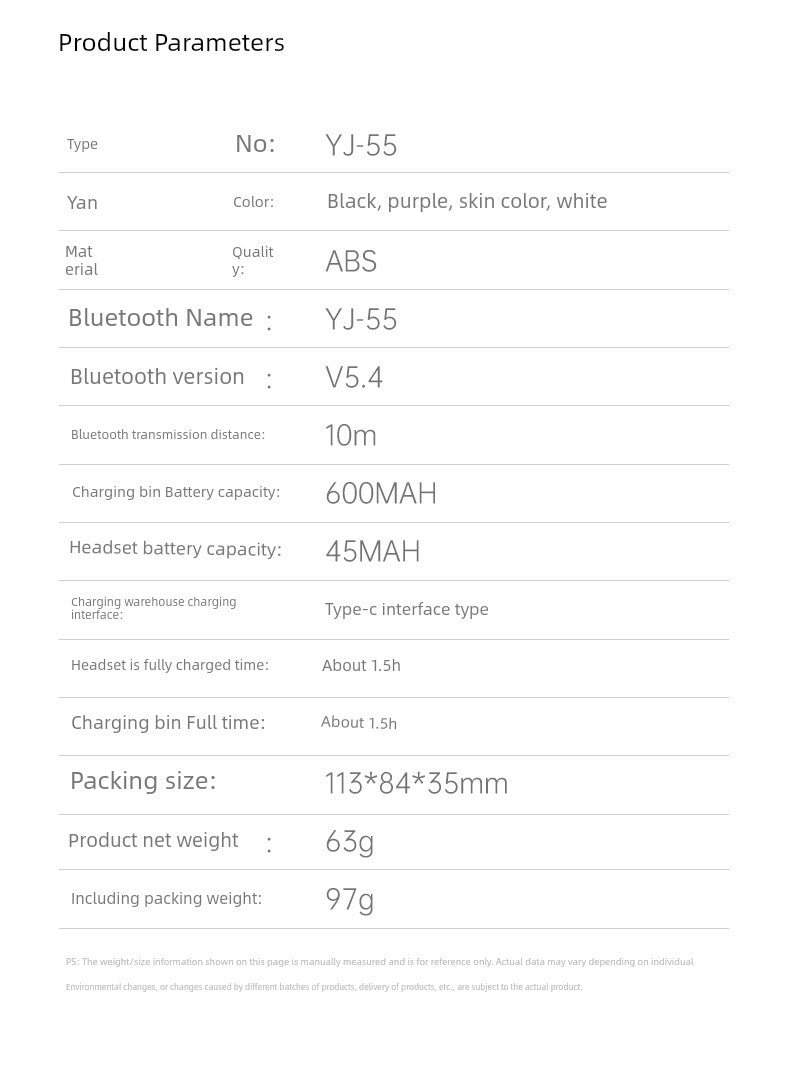This screenshot has height=1066, width=790.
Task: Select the ABS material value
Action: [351, 262]
